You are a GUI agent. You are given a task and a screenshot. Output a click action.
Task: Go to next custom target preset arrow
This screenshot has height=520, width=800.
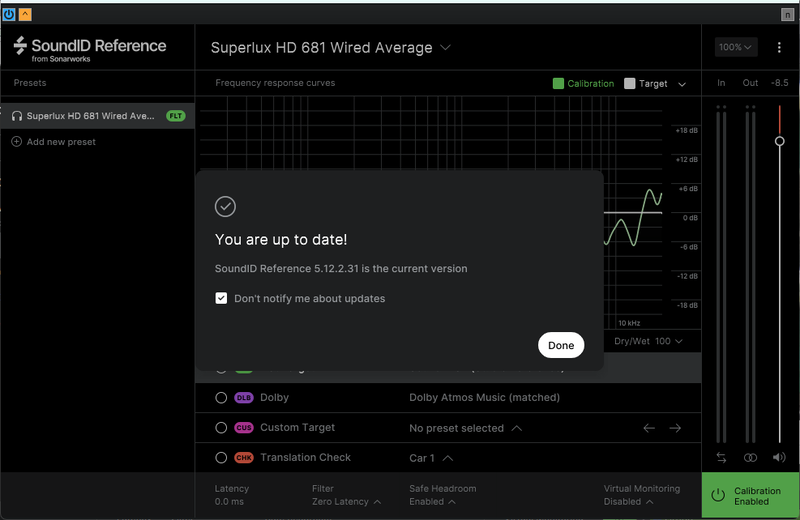675,428
